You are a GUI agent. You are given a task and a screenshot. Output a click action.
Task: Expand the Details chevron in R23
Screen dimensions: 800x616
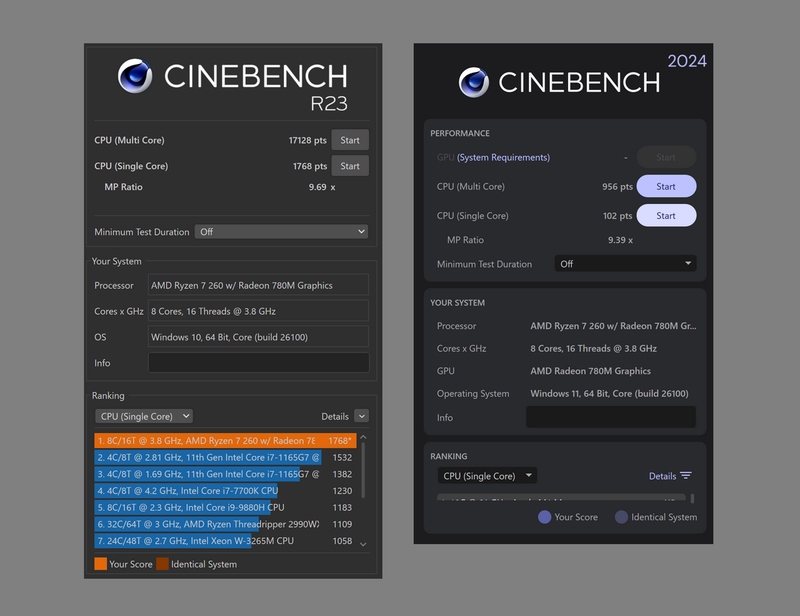pyautogui.click(x=360, y=416)
